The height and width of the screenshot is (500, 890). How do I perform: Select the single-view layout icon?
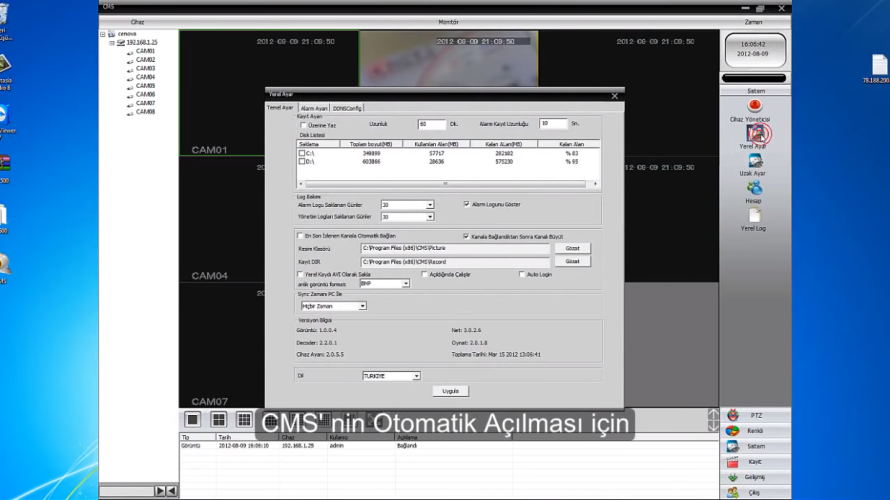[x=193, y=419]
